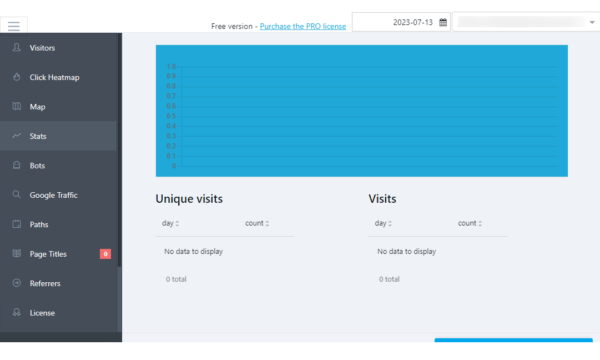Click the Visitors person icon

(x=16, y=47)
